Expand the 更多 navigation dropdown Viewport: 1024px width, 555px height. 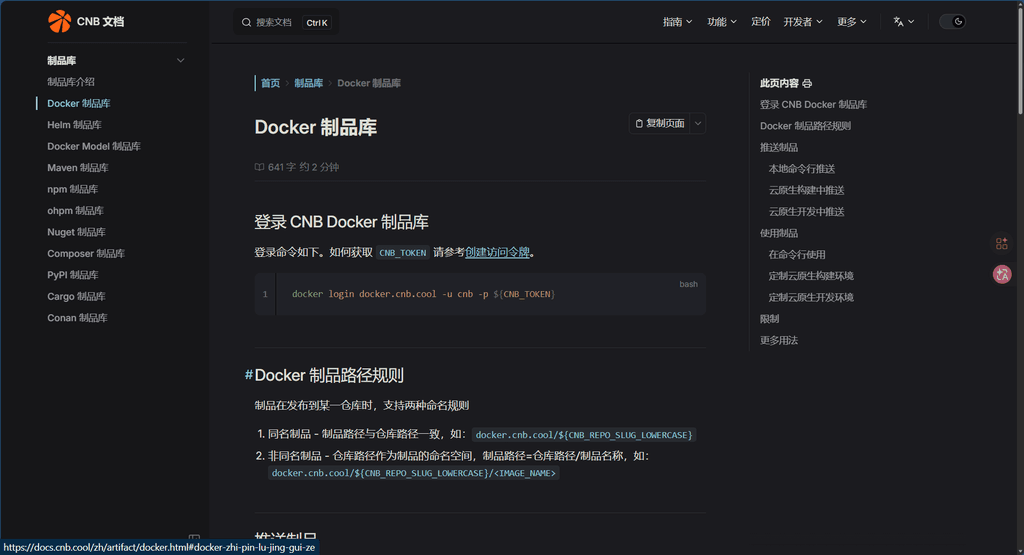point(852,22)
